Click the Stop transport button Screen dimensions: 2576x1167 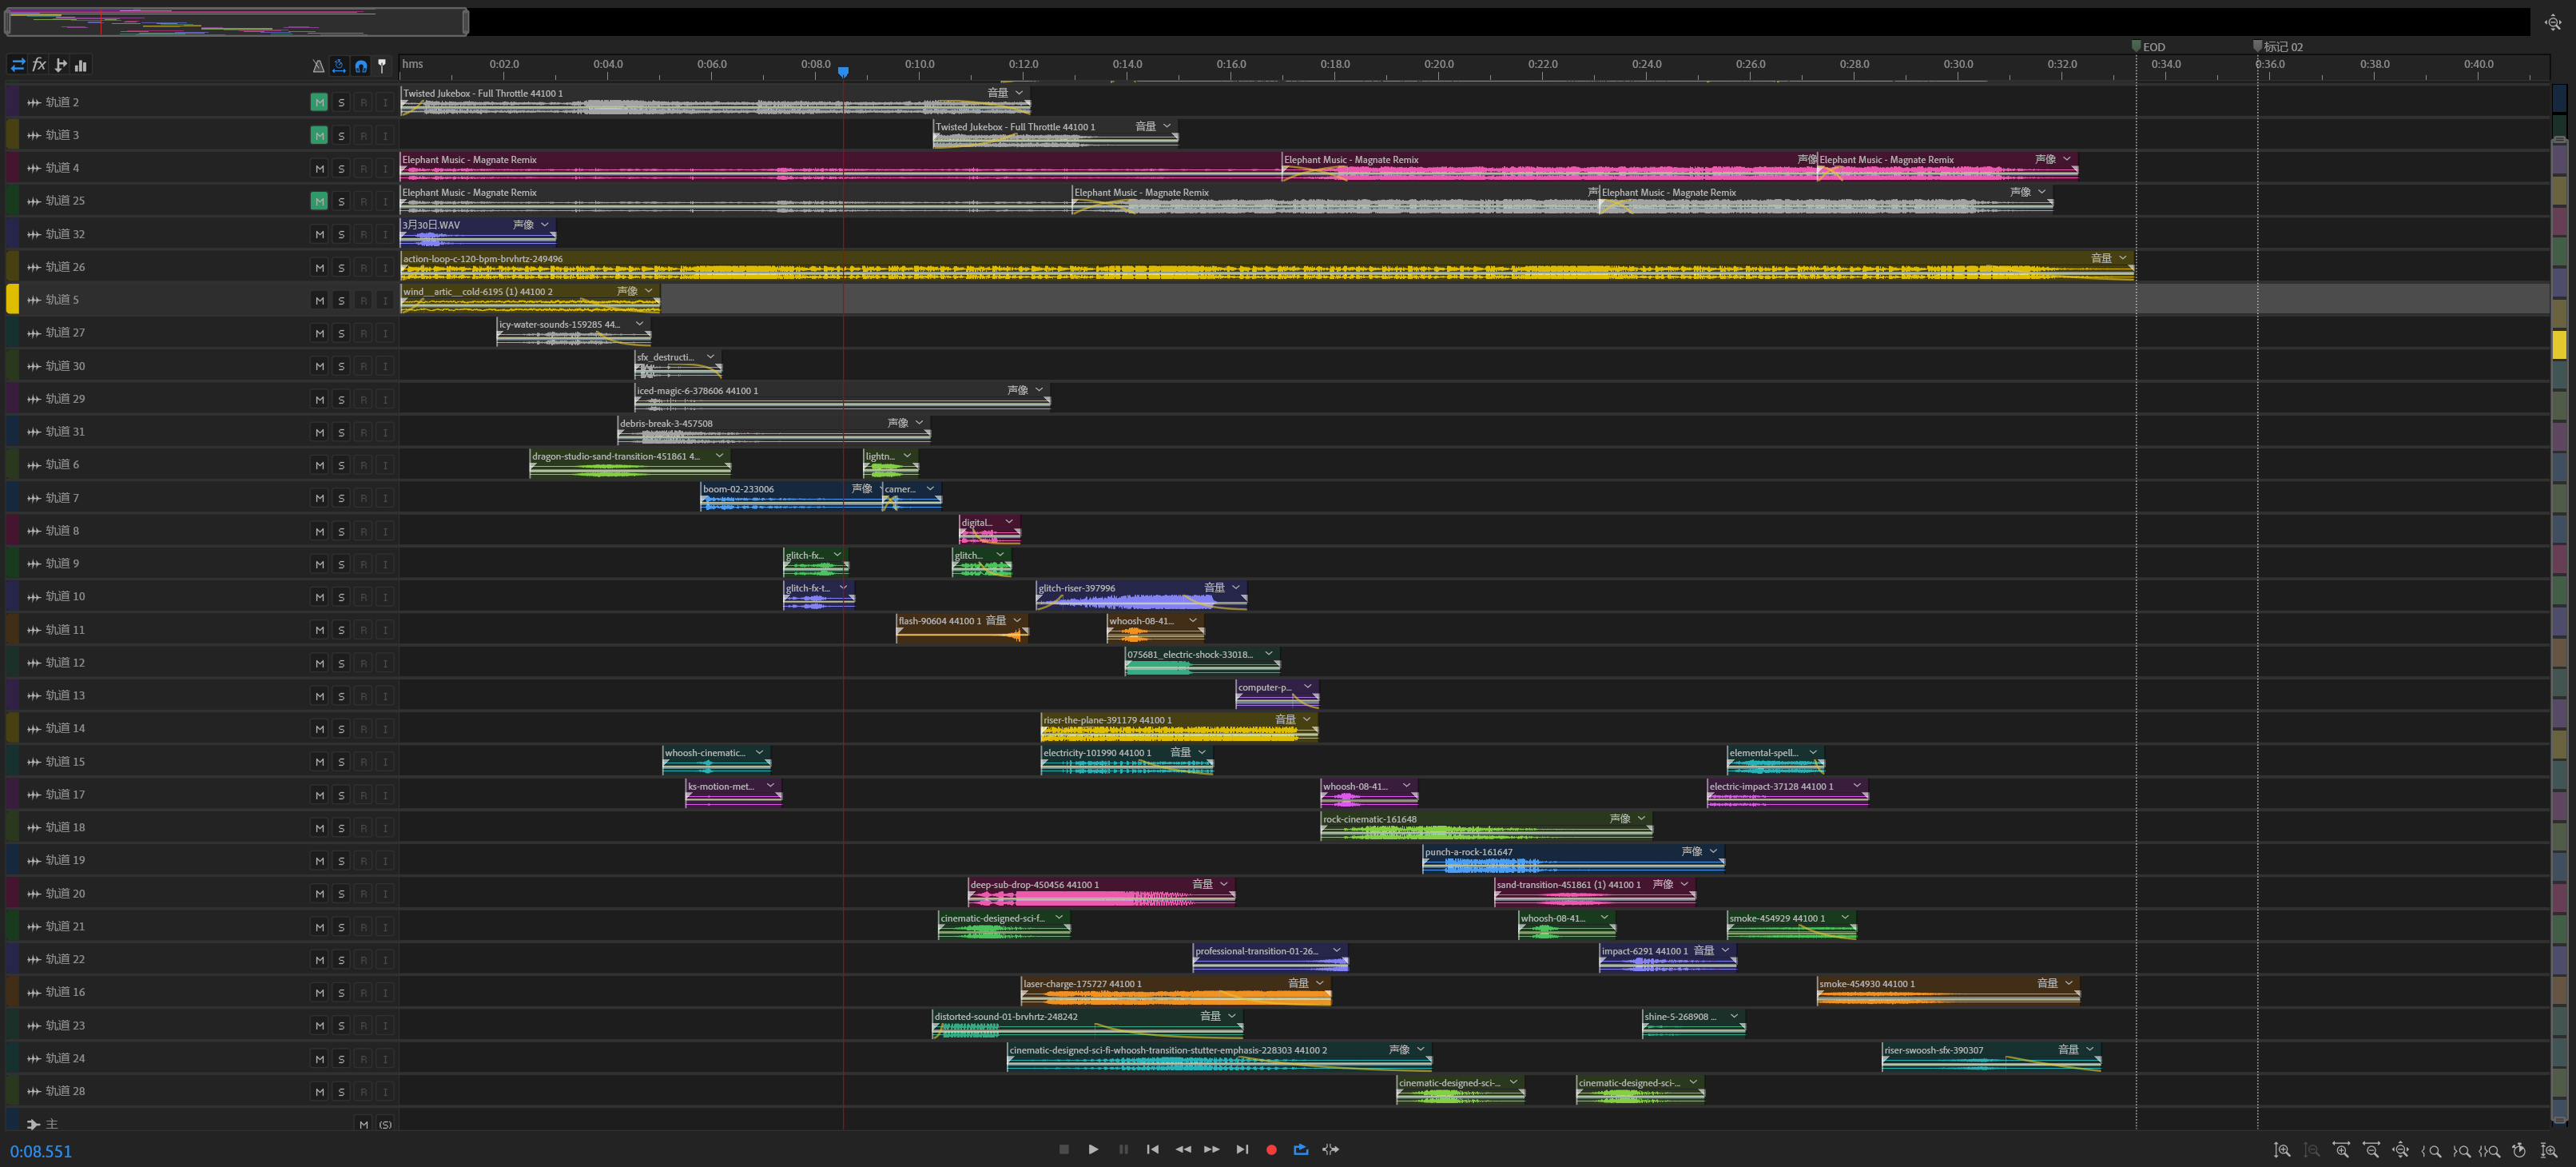1064,1149
